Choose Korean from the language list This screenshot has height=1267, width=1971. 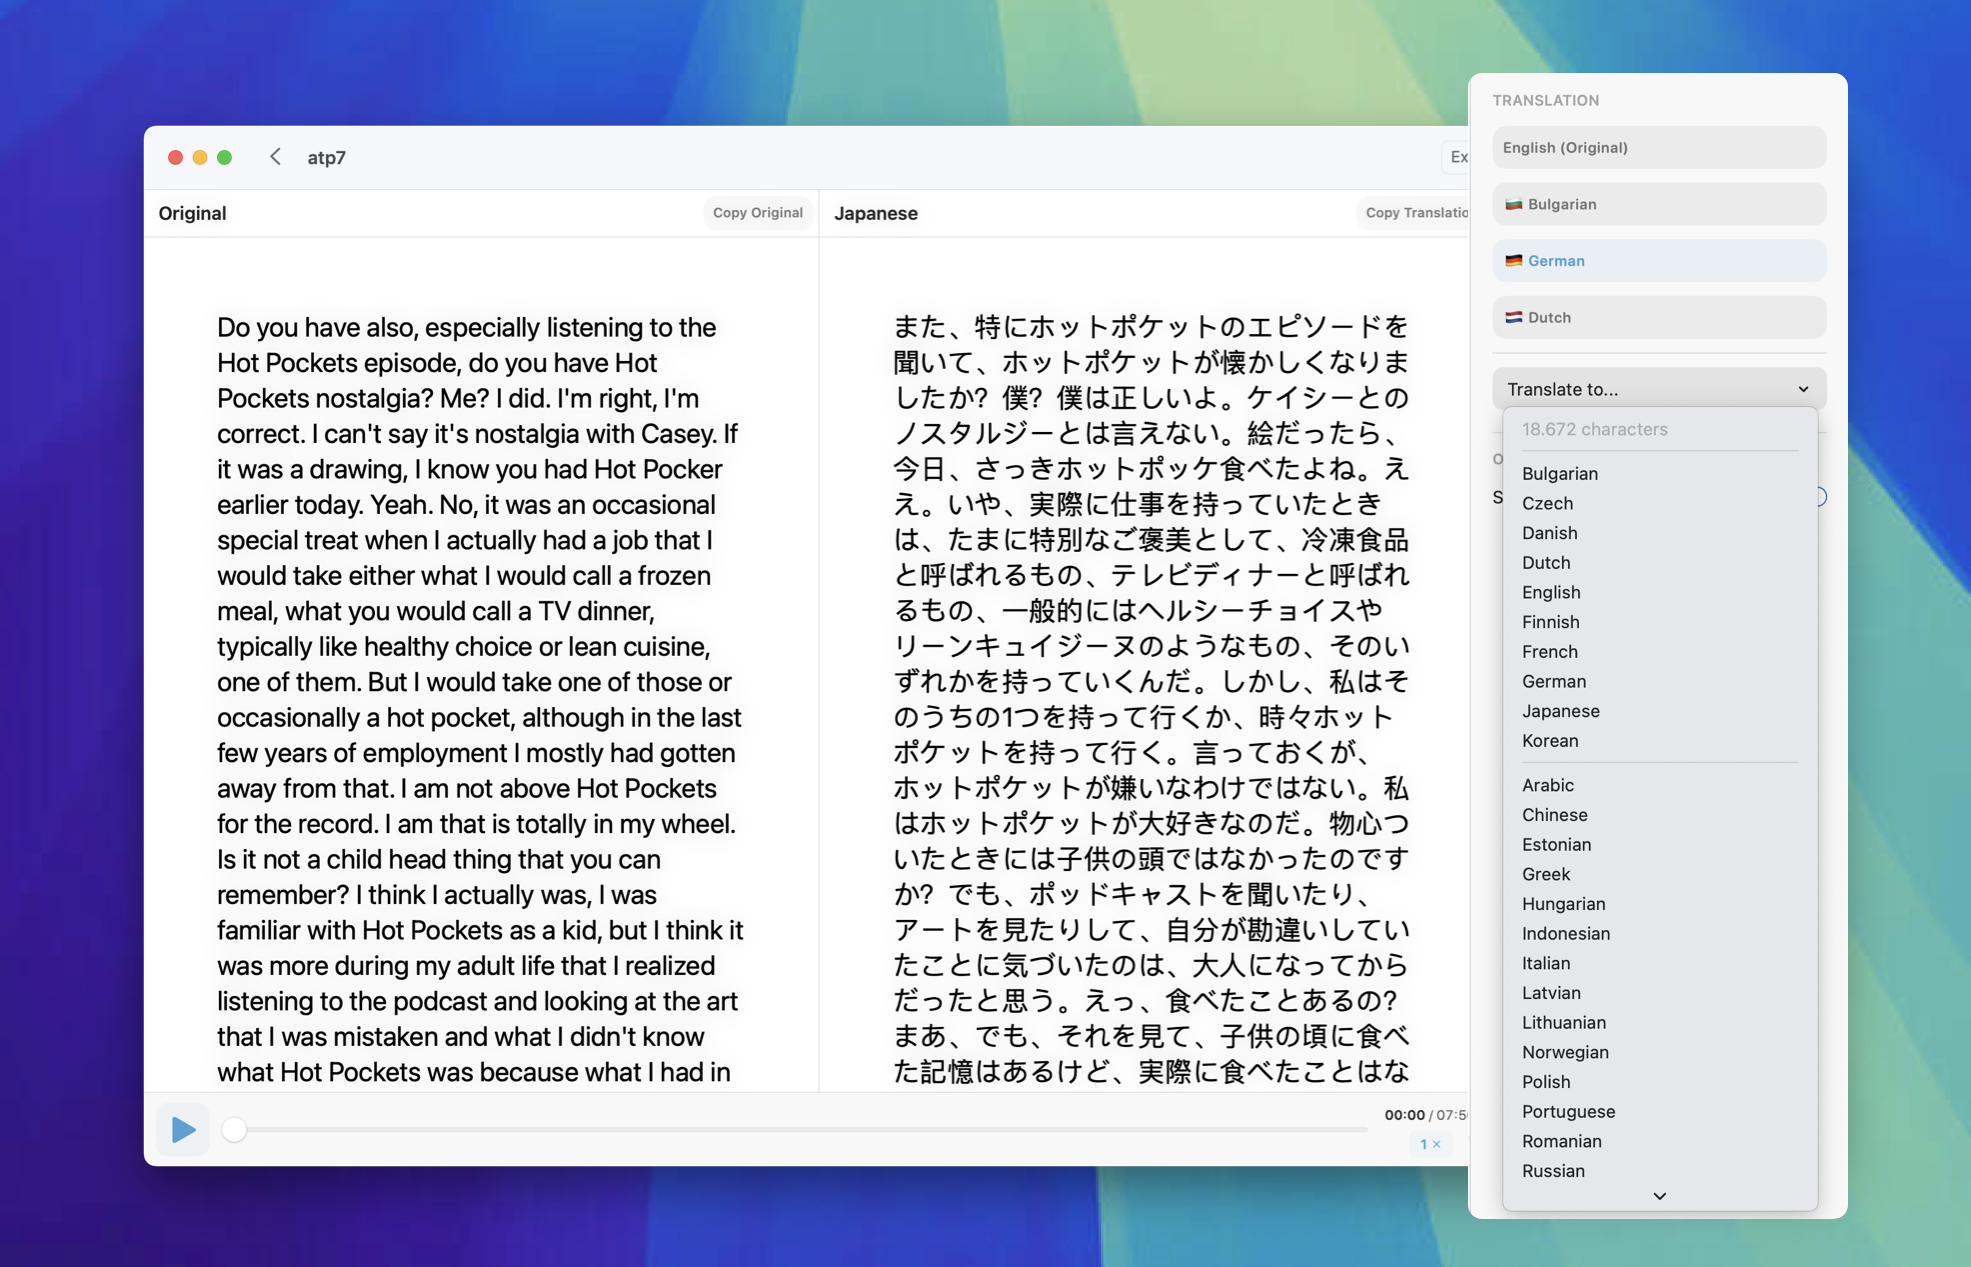pyautogui.click(x=1659, y=741)
